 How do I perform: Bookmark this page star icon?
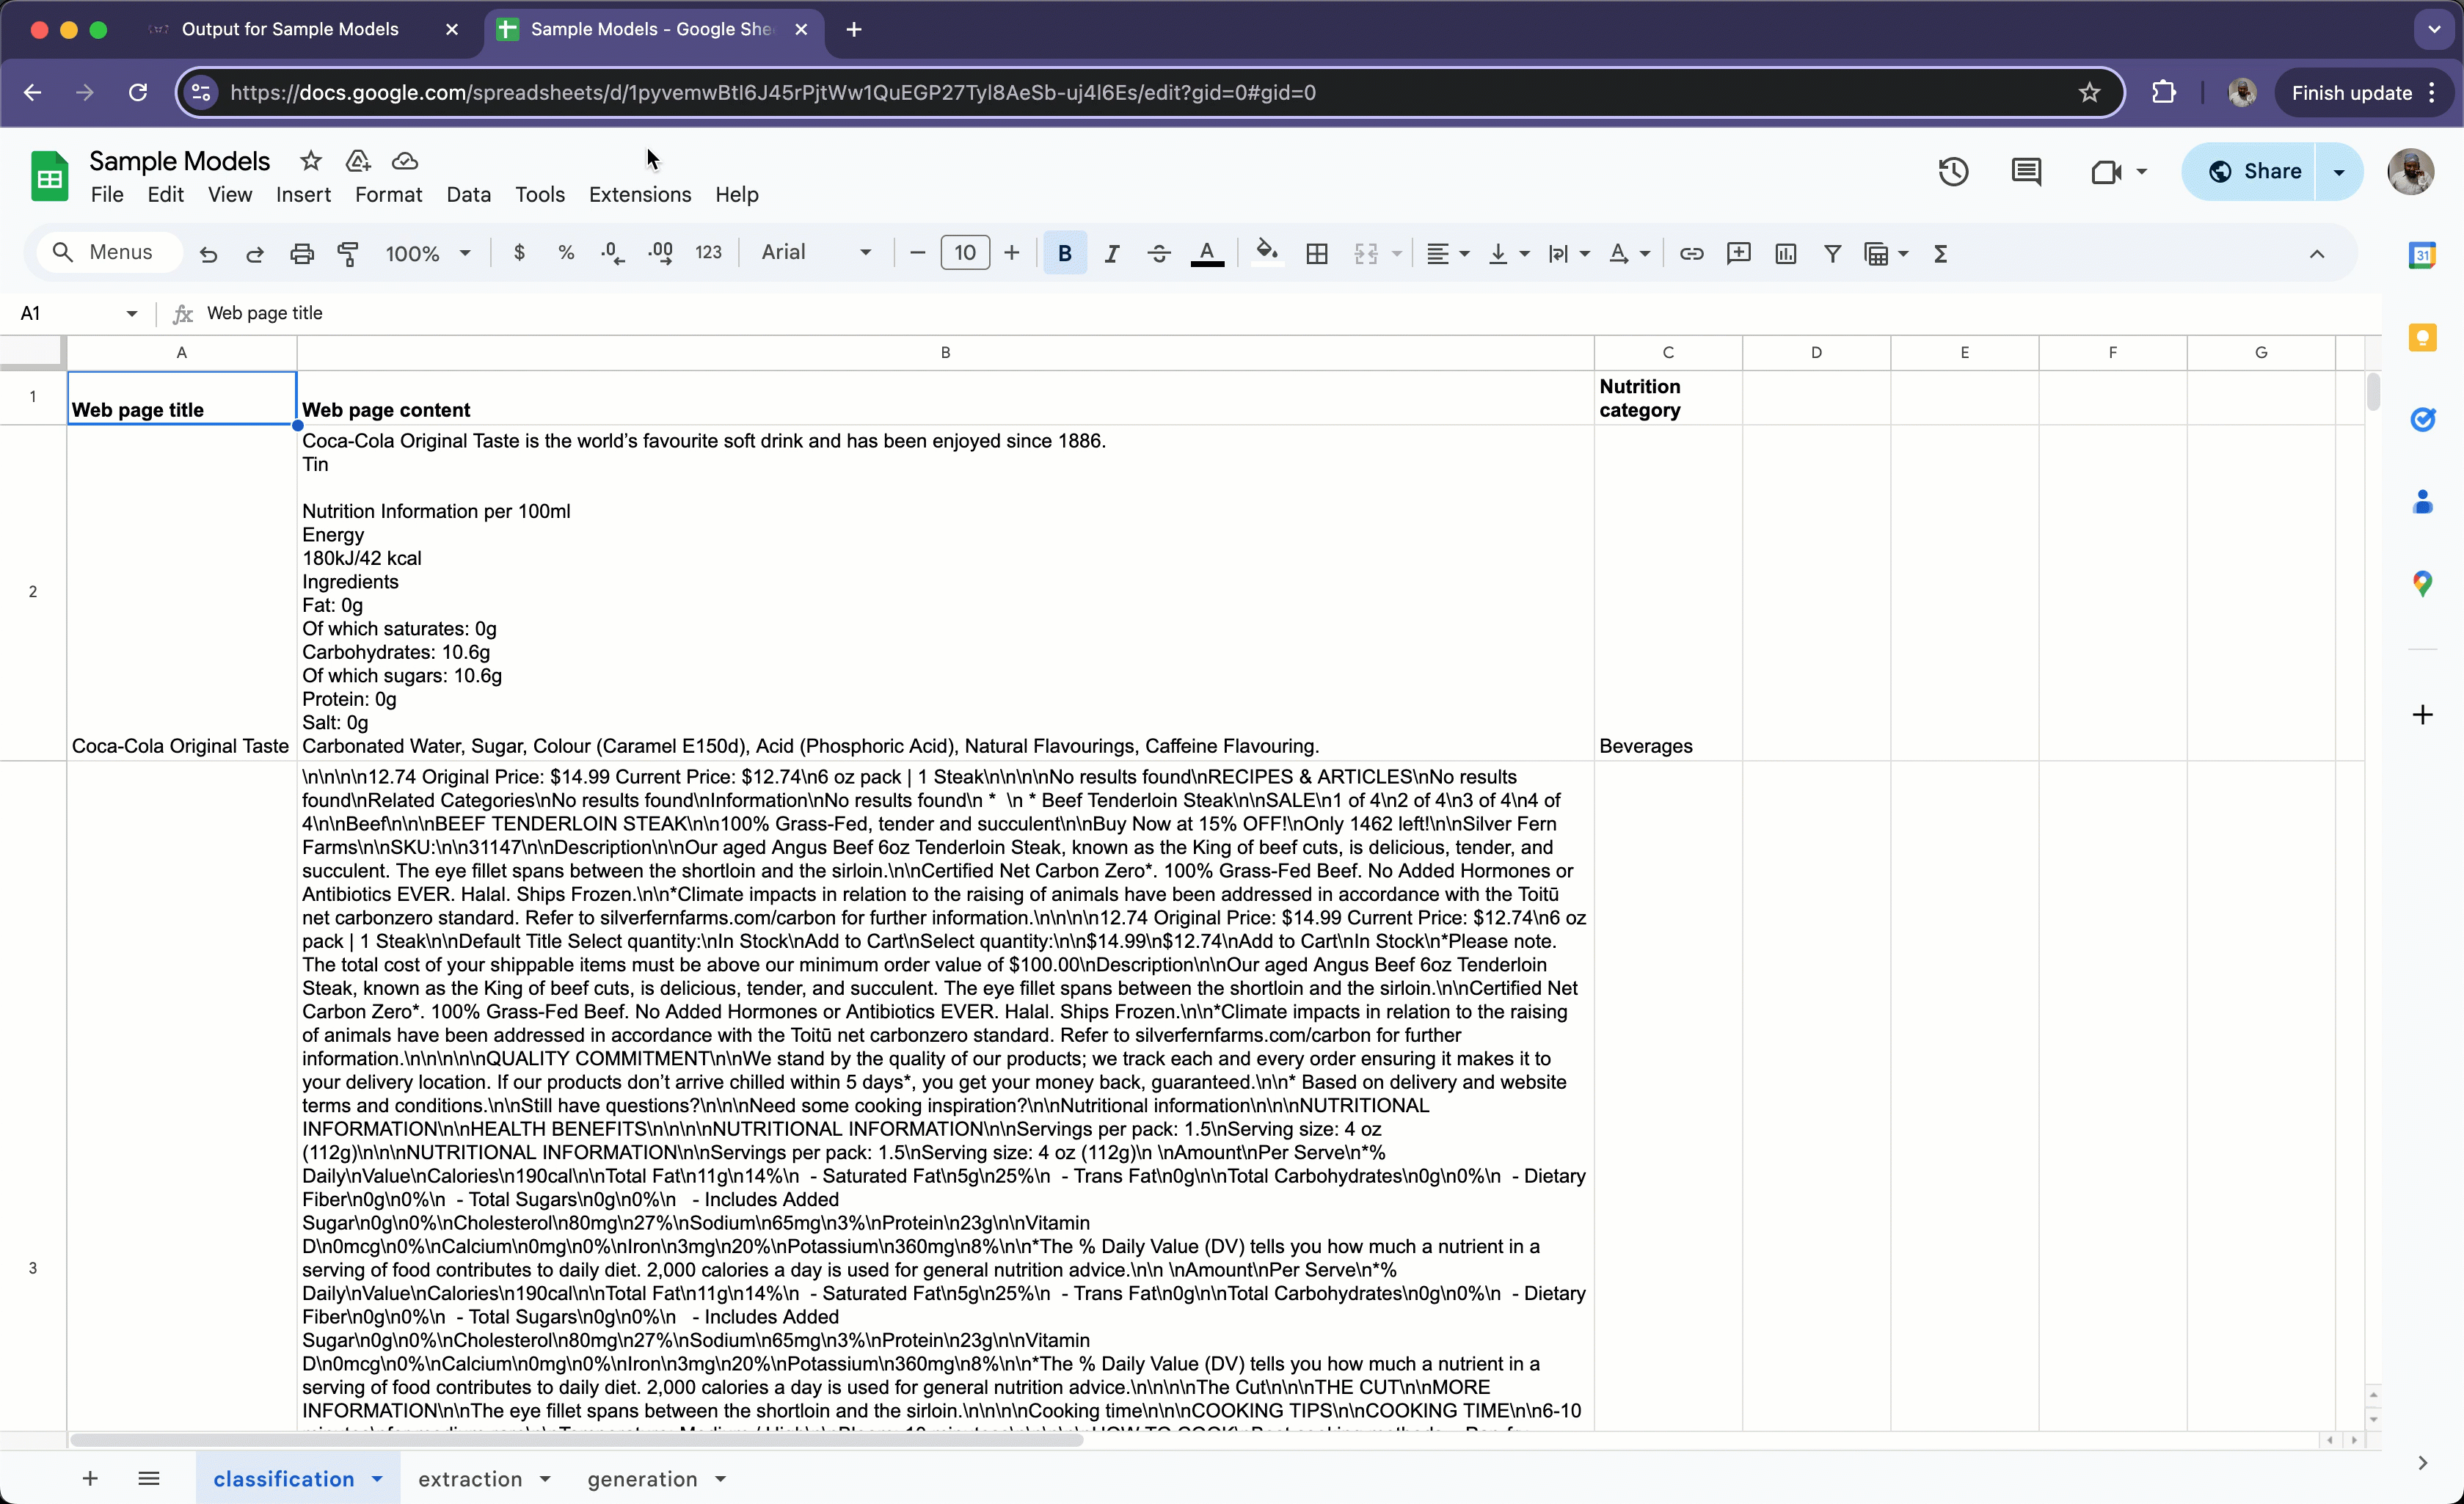(2089, 93)
